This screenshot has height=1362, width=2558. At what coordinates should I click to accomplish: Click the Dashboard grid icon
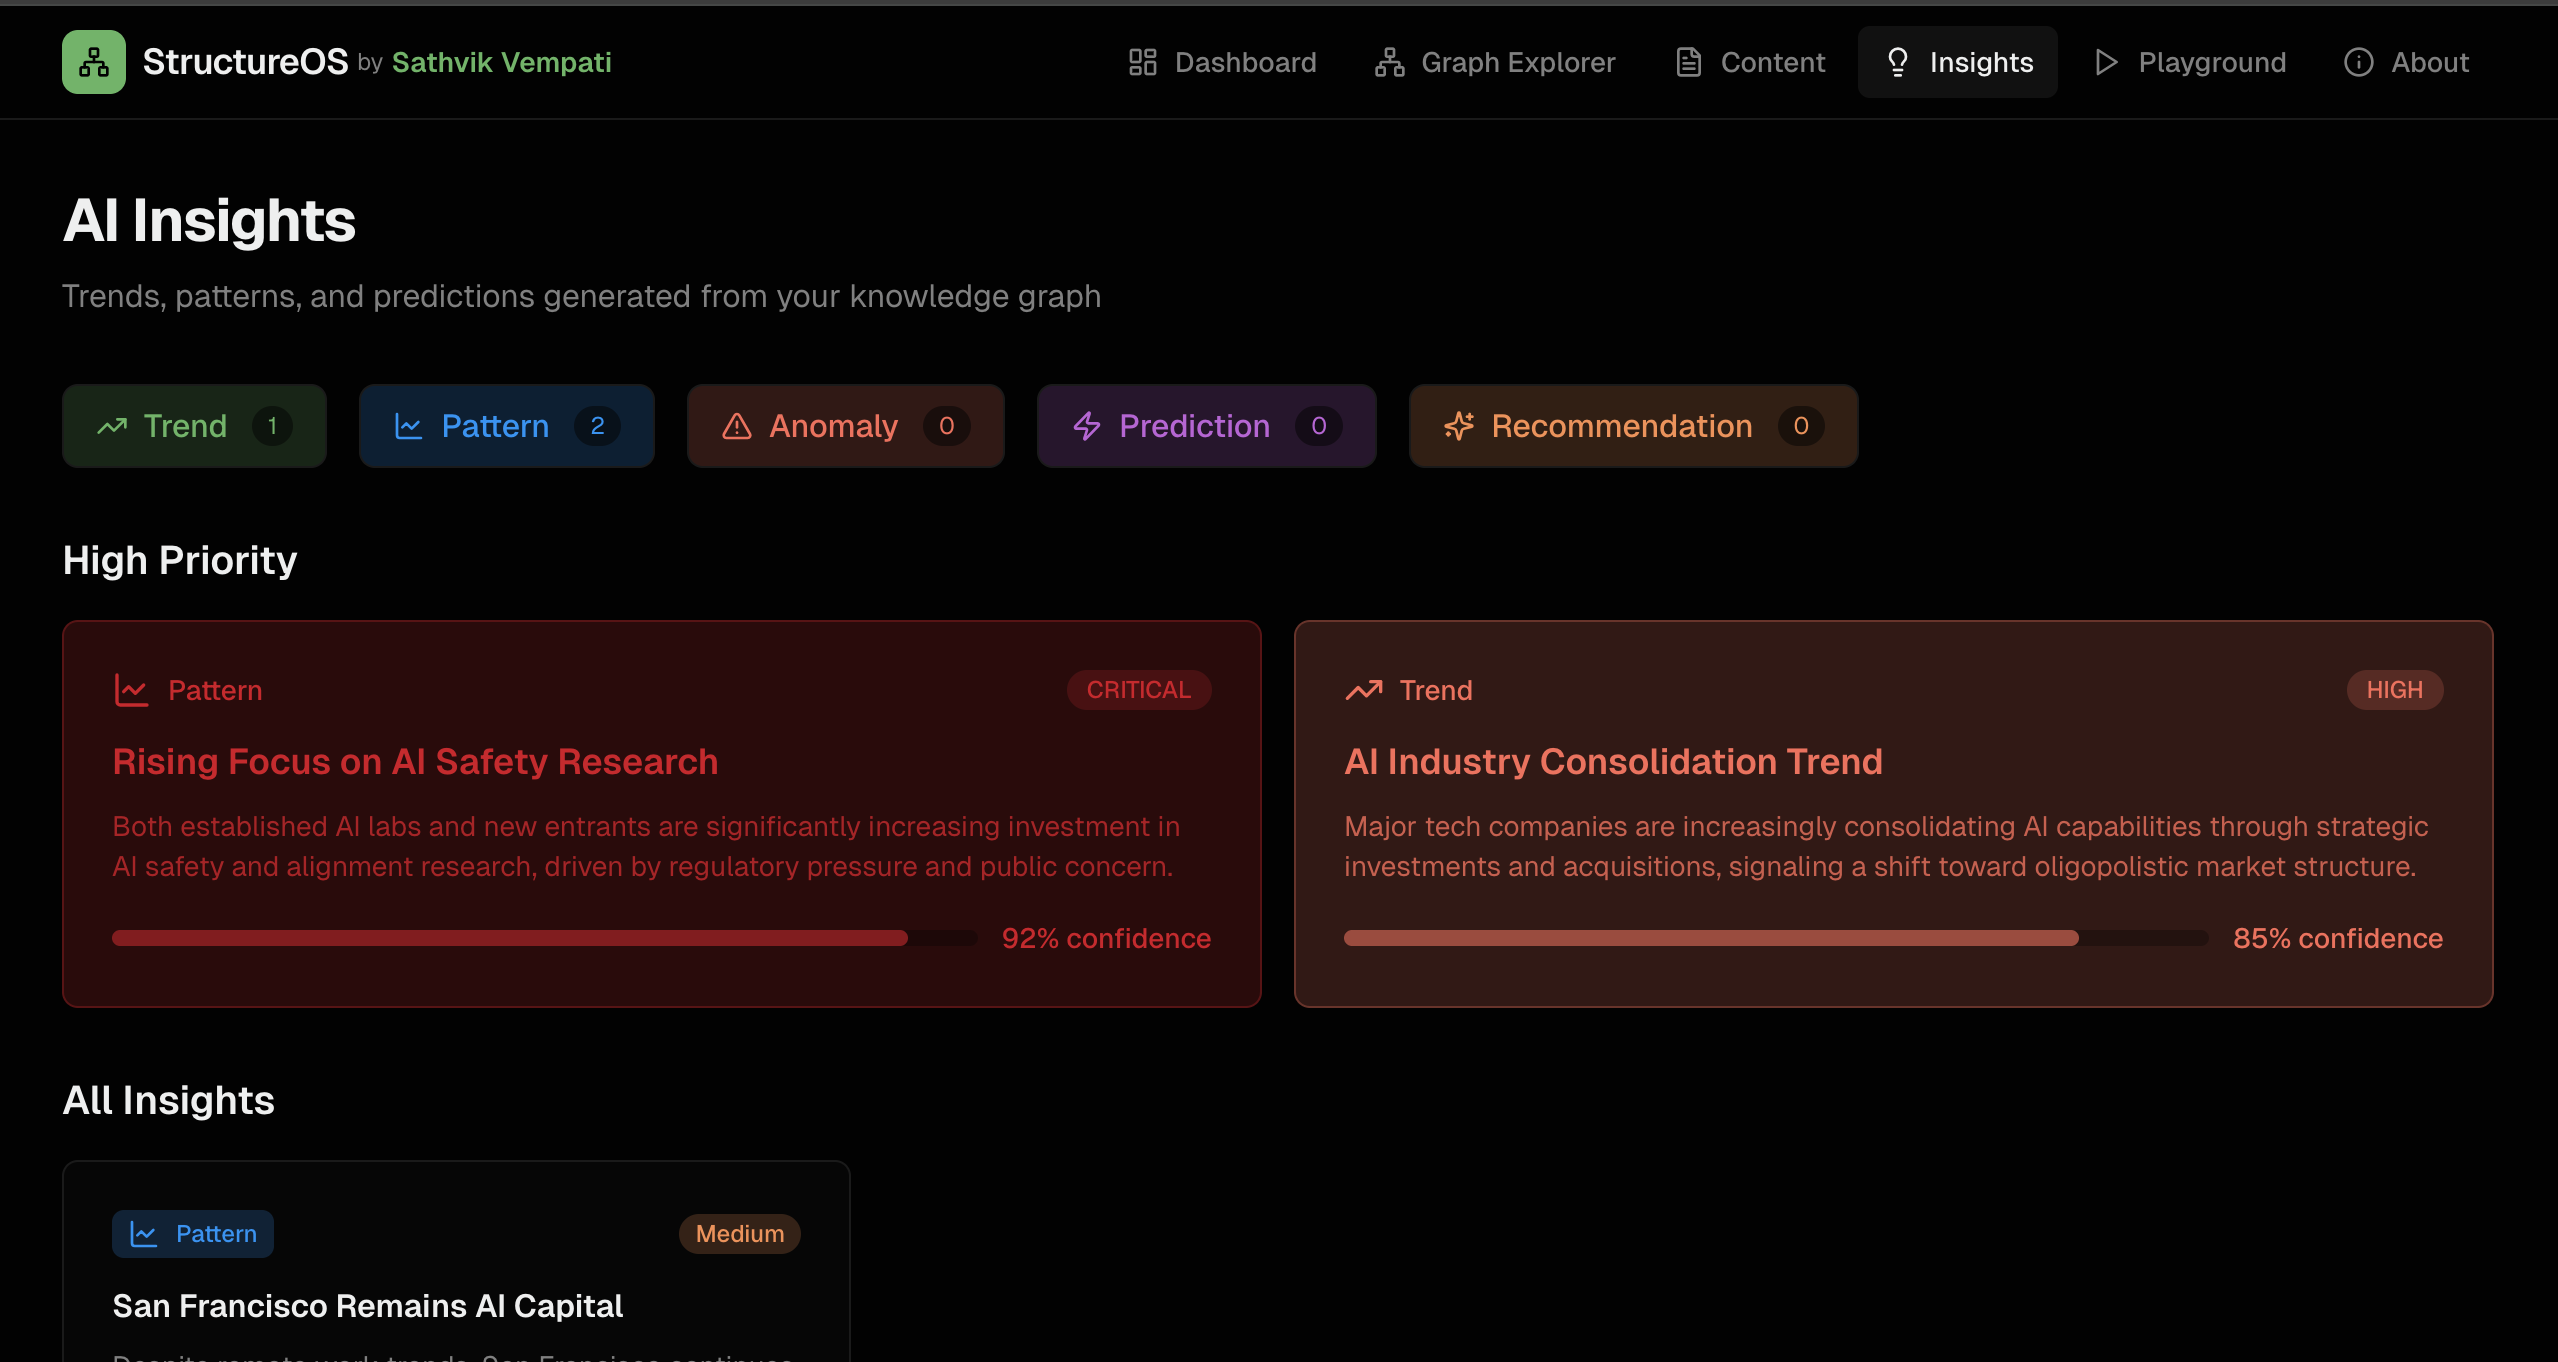click(1142, 62)
